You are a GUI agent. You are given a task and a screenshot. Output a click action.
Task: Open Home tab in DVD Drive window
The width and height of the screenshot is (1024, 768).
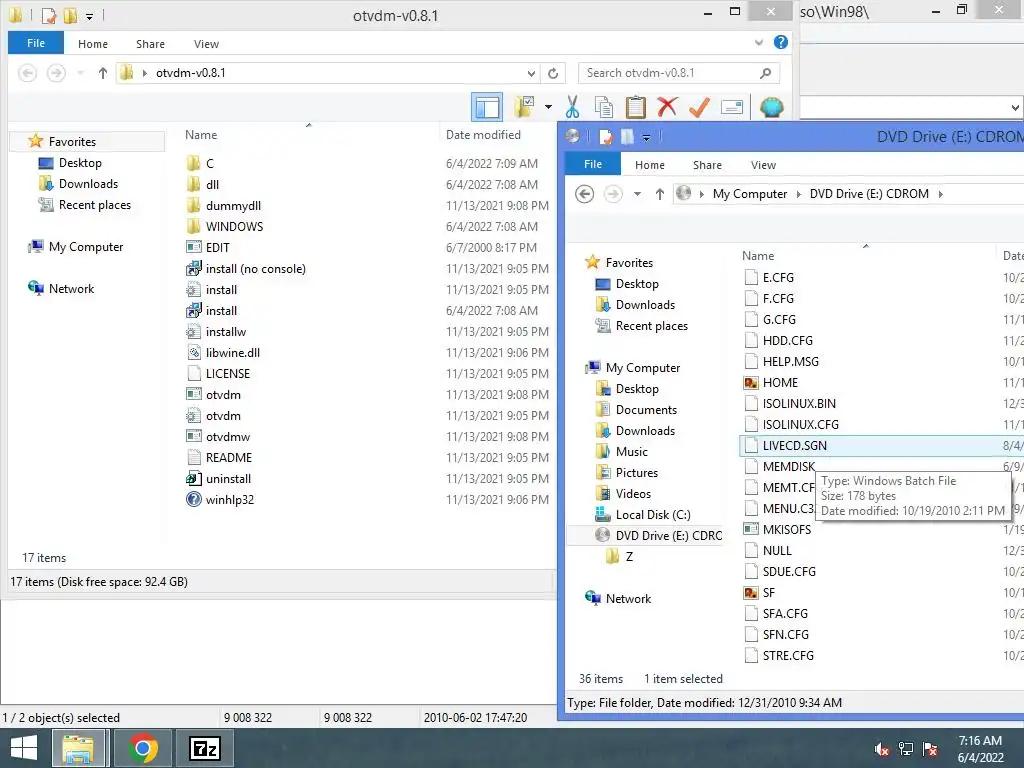tap(650, 165)
